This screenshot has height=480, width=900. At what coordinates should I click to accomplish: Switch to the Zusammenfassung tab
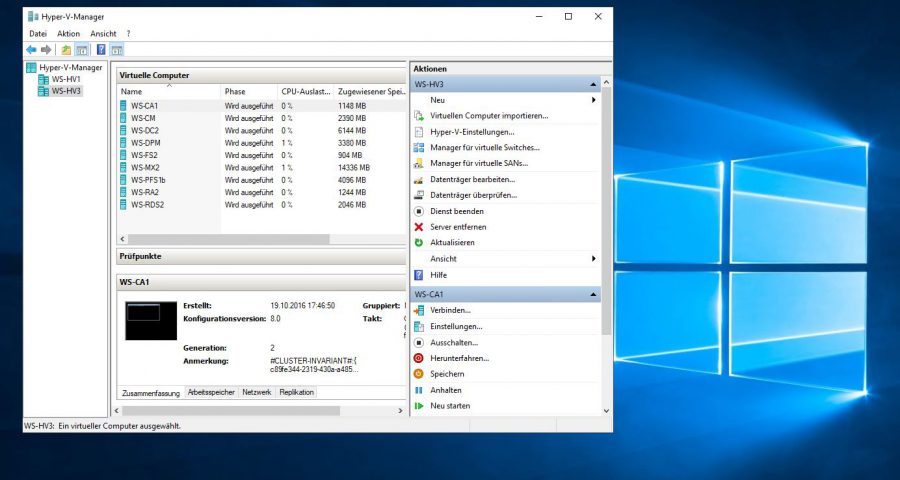[x=151, y=393]
